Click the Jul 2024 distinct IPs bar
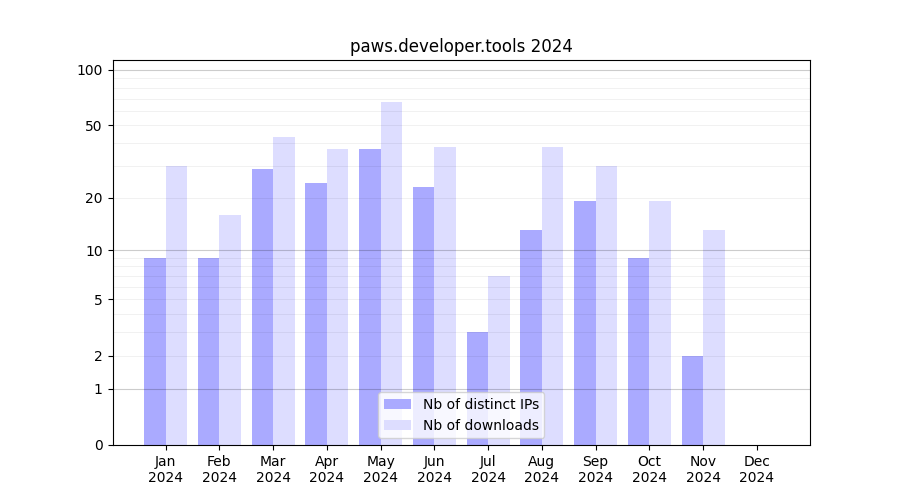Image resolution: width=900 pixels, height=500 pixels. pos(478,388)
